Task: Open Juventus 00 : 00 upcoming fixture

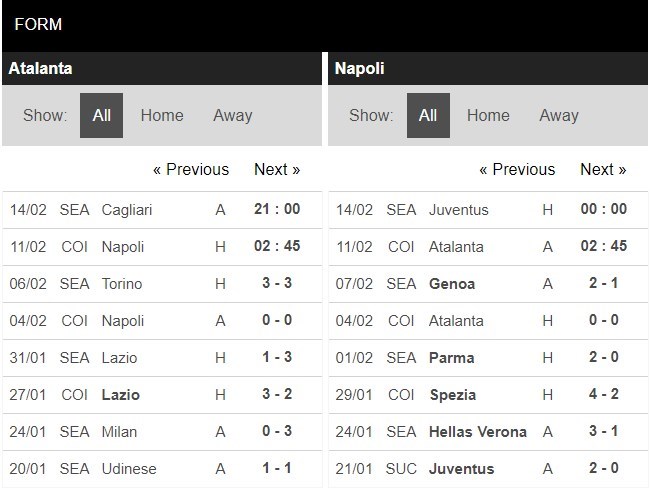Action: coord(603,210)
